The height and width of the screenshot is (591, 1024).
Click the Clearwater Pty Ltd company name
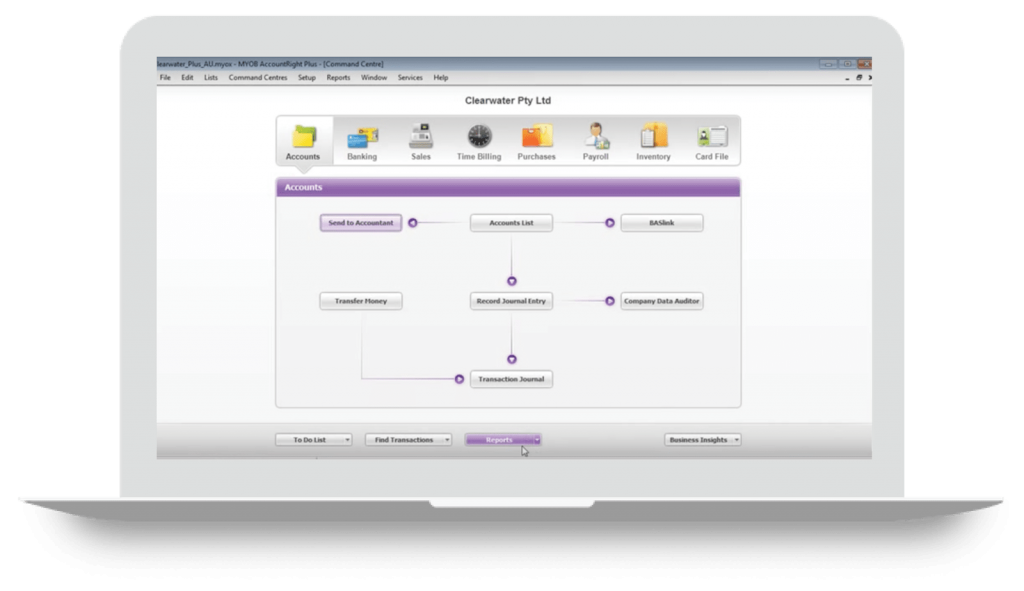click(x=508, y=101)
